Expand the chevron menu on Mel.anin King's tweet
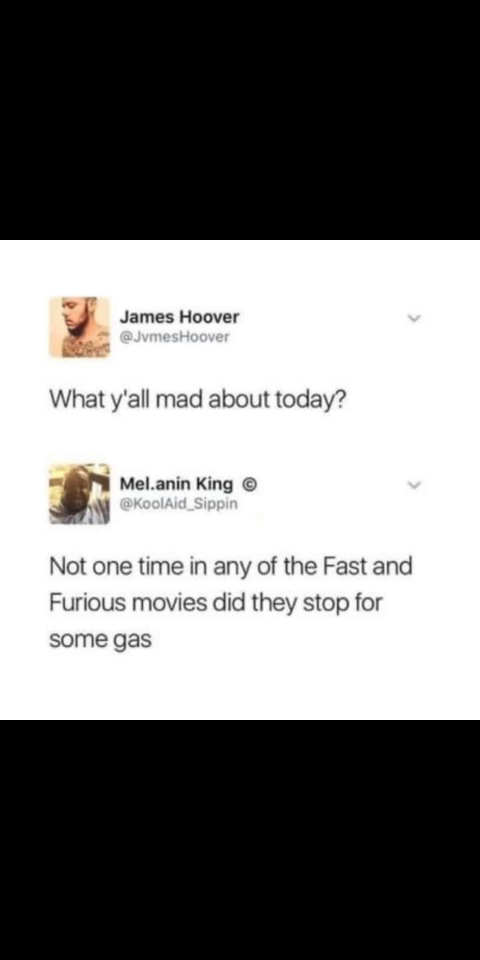The height and width of the screenshot is (960, 480). point(416,486)
